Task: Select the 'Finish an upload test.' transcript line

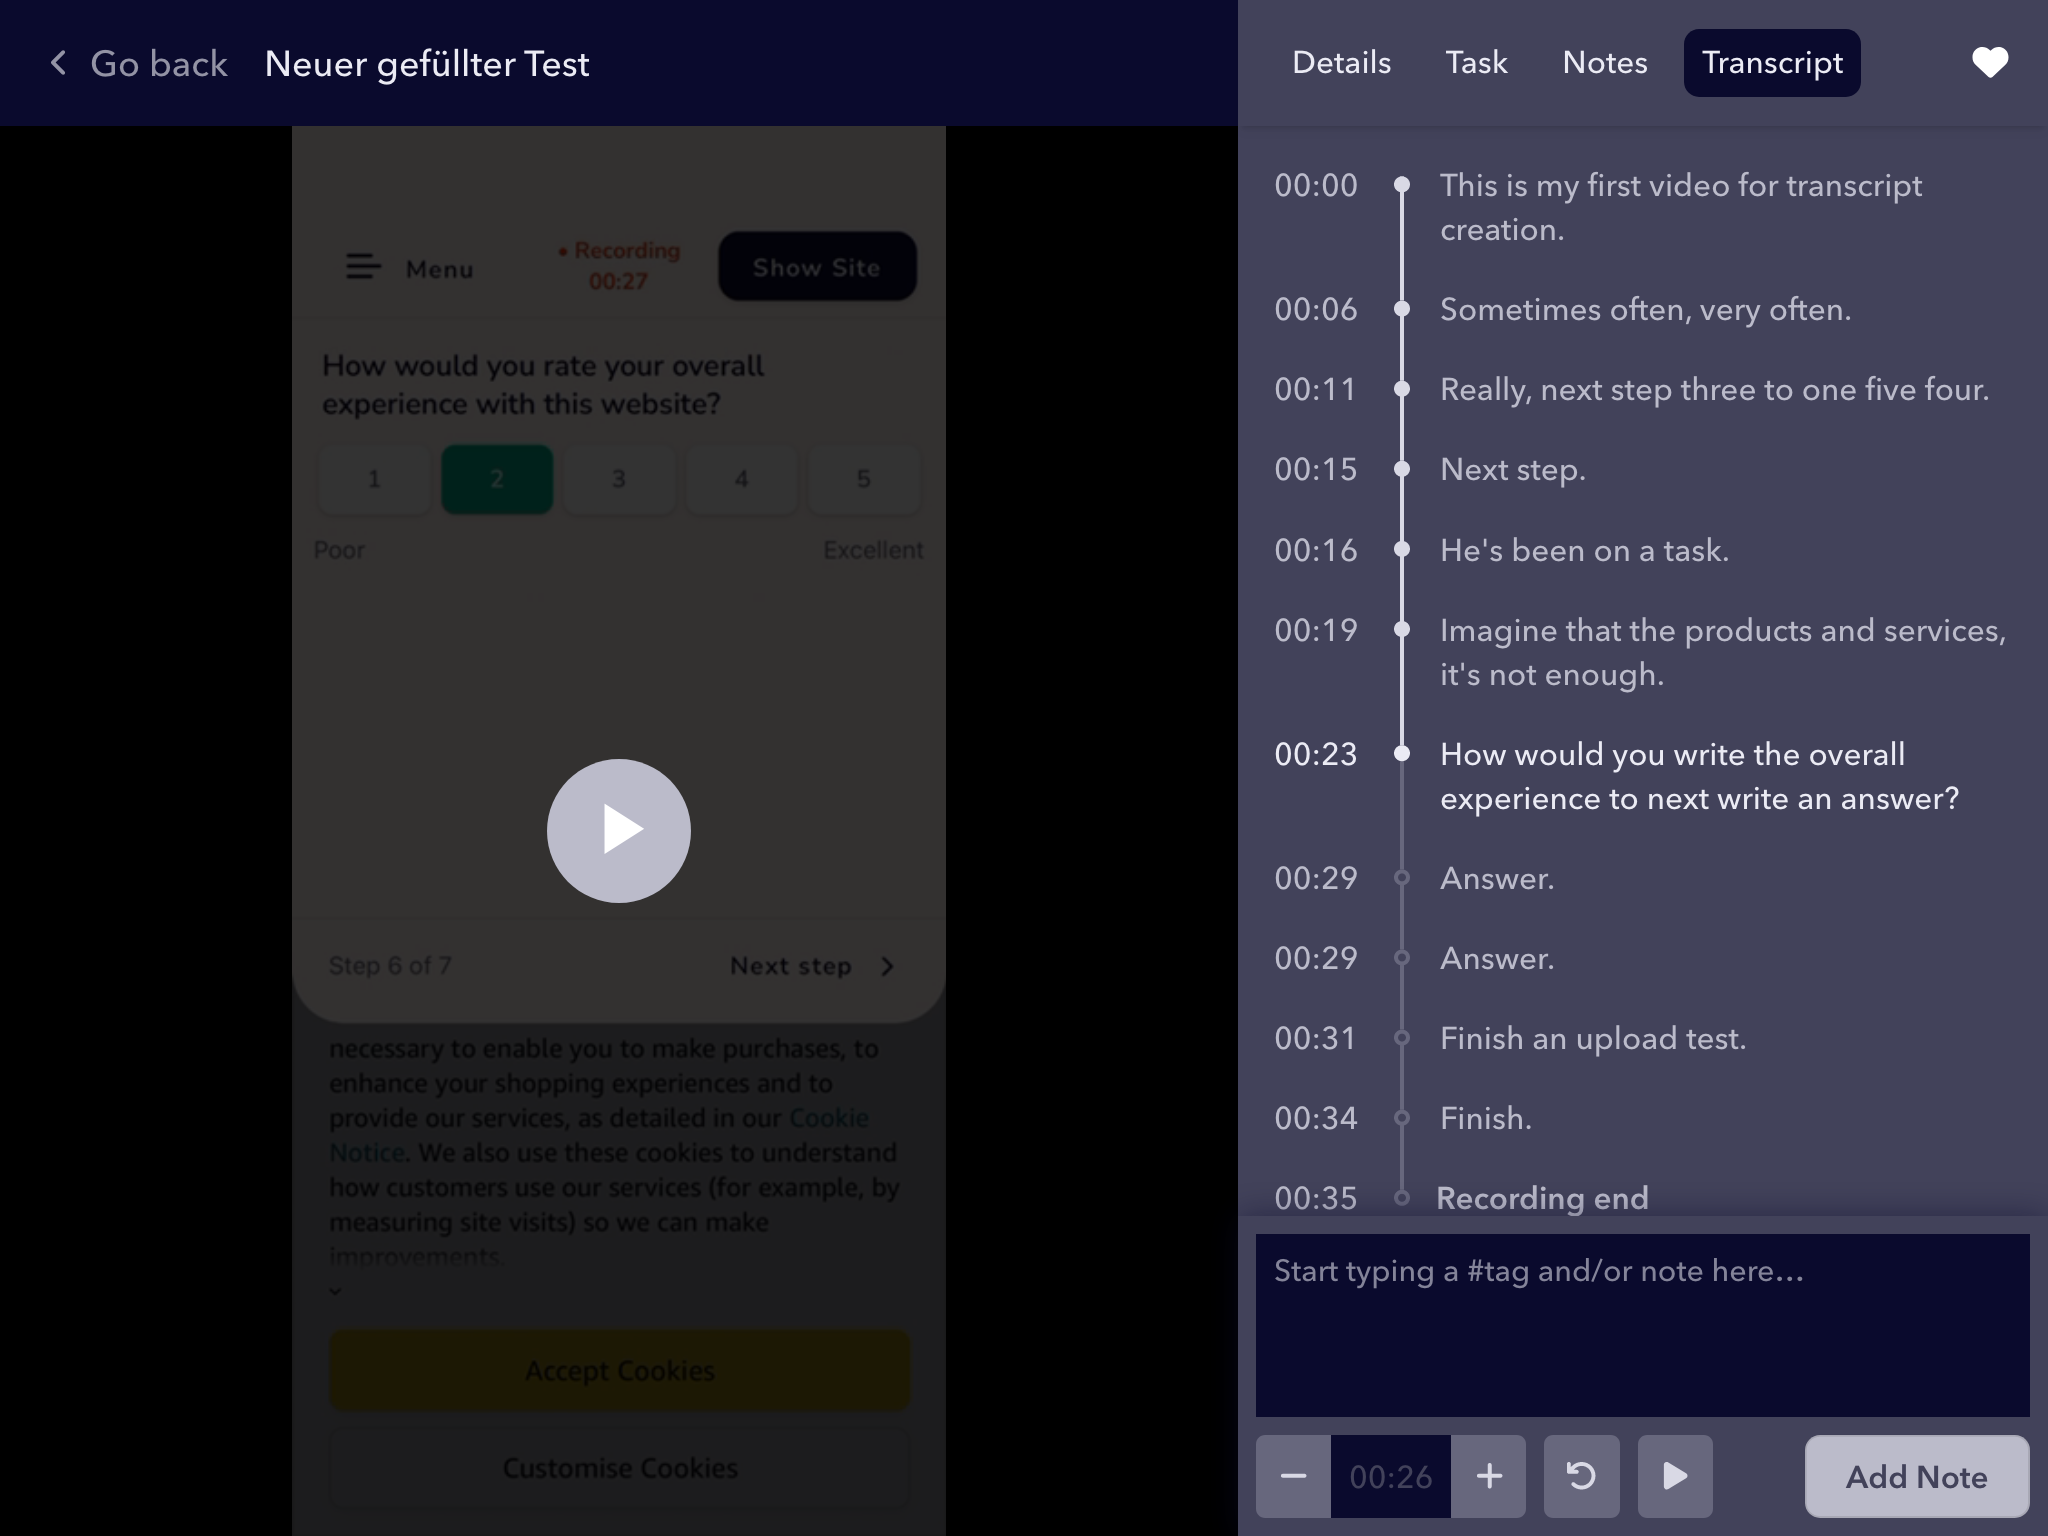Action: click(x=1592, y=1038)
